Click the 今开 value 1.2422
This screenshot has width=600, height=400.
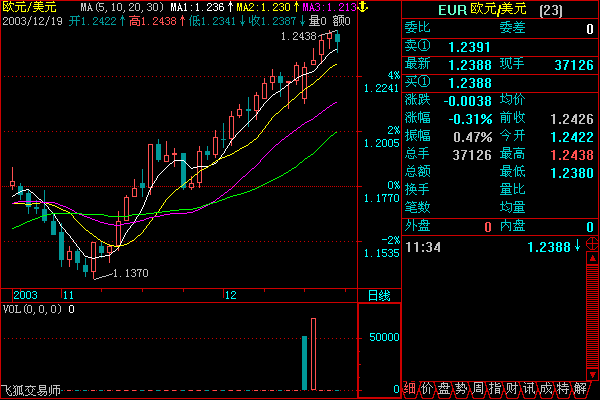tap(572, 137)
